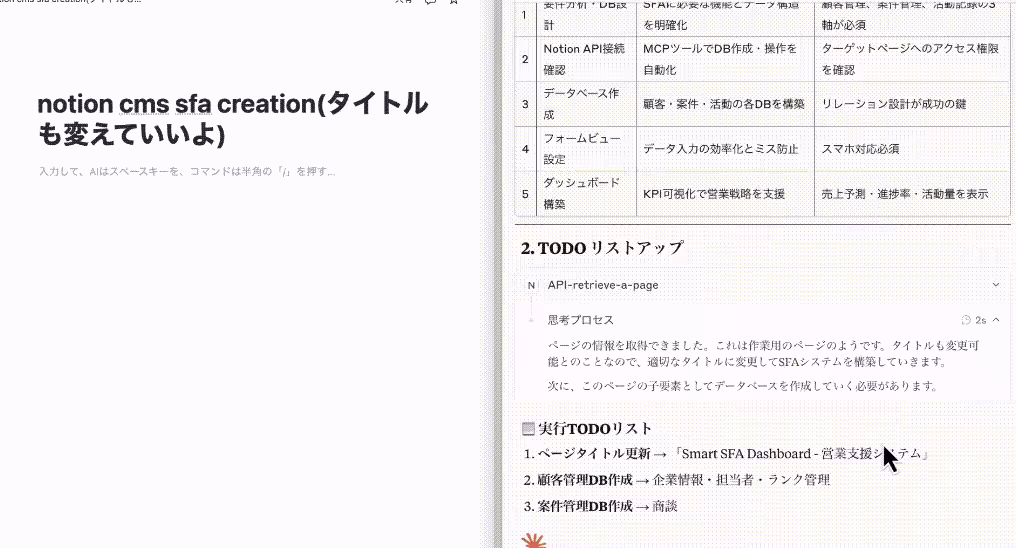
Task: Click the 2. TODO リストアップ heading
Action: 602,248
